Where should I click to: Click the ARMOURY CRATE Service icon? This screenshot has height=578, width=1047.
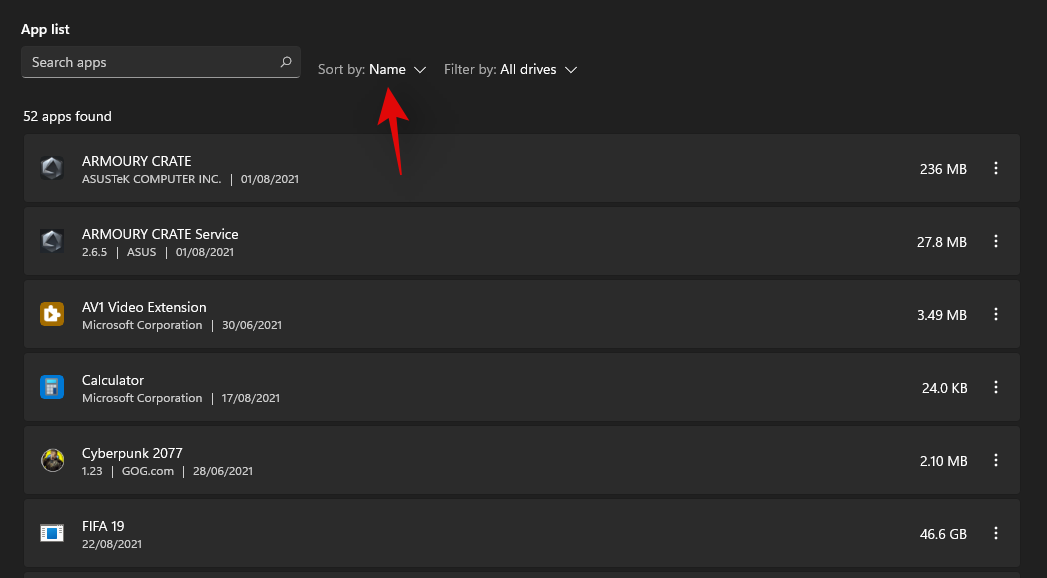coord(52,242)
